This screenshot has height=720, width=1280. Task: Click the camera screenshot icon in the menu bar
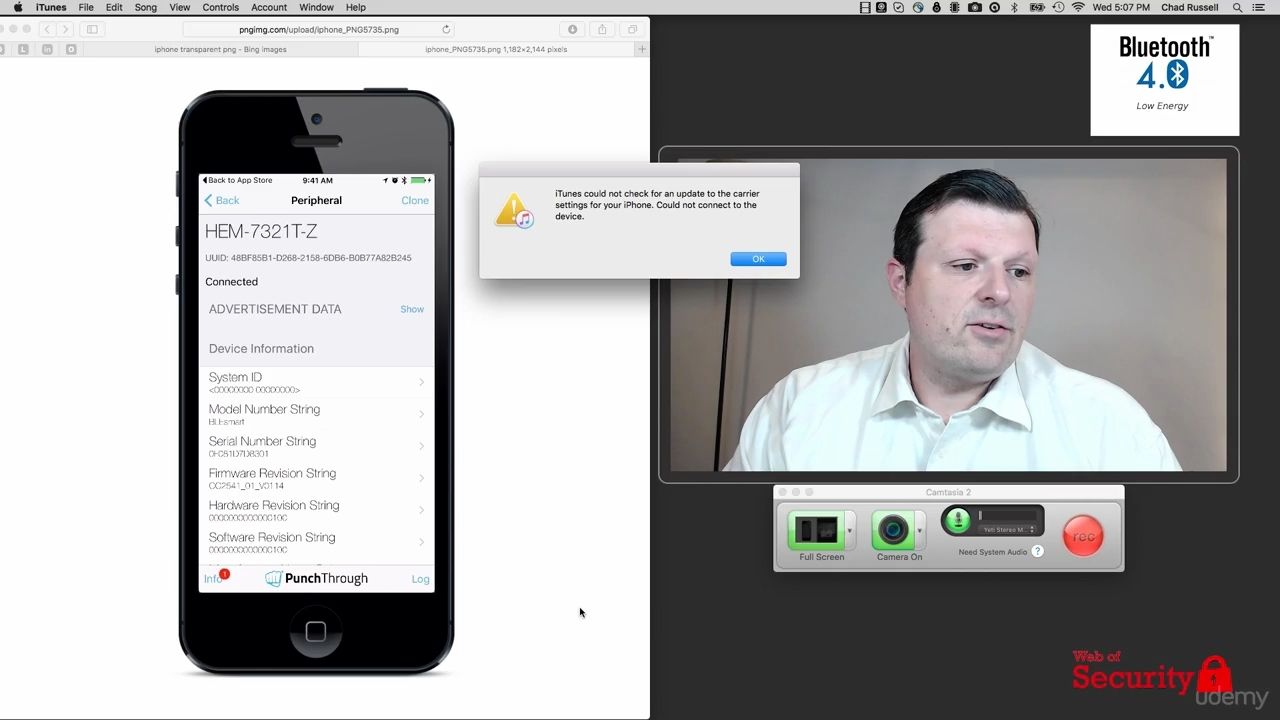point(975,7)
